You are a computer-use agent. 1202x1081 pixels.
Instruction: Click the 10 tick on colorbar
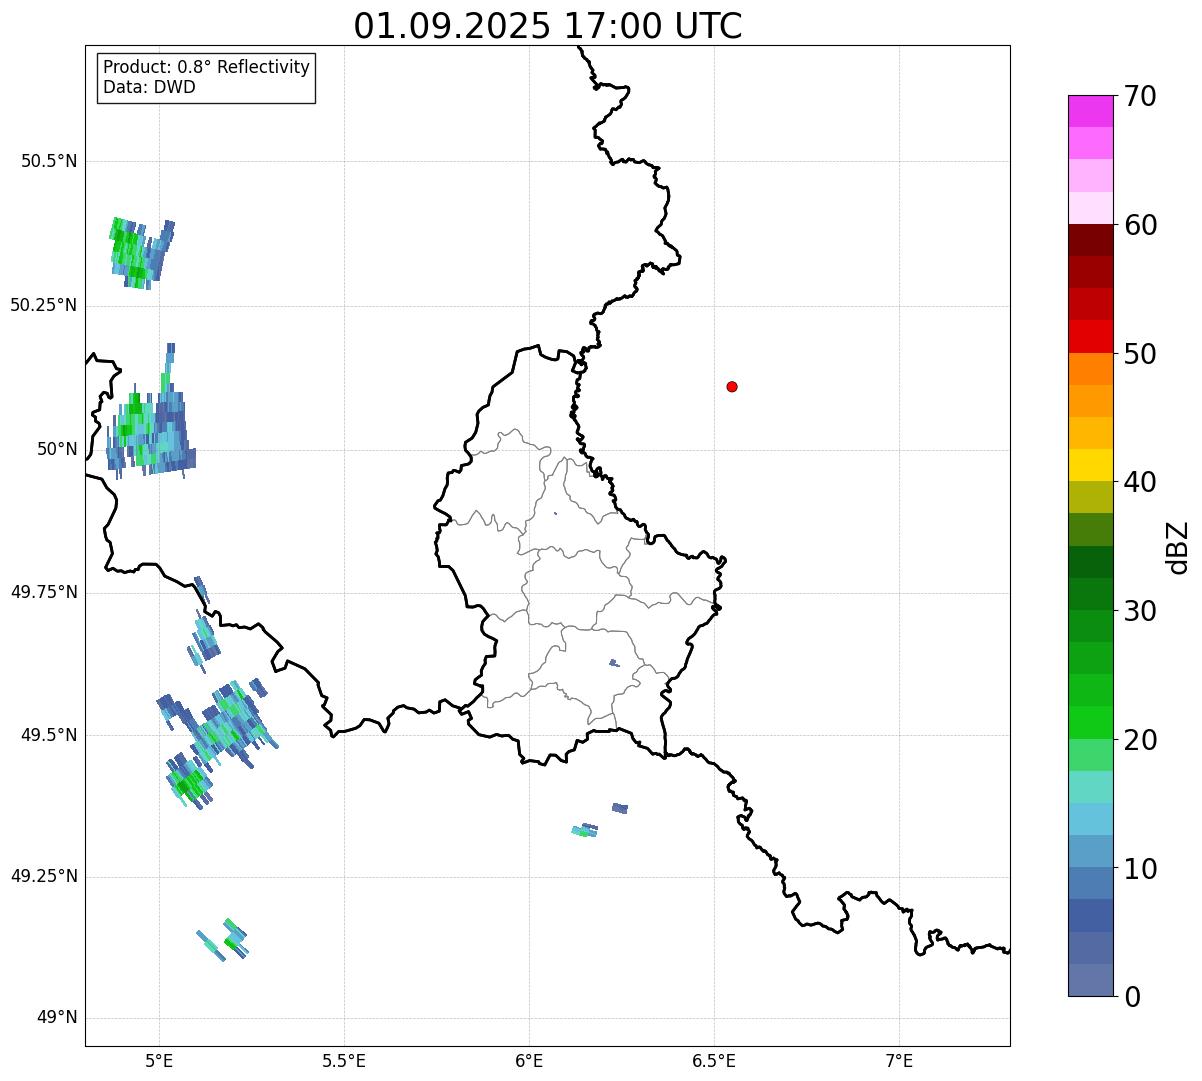(x=1140, y=868)
